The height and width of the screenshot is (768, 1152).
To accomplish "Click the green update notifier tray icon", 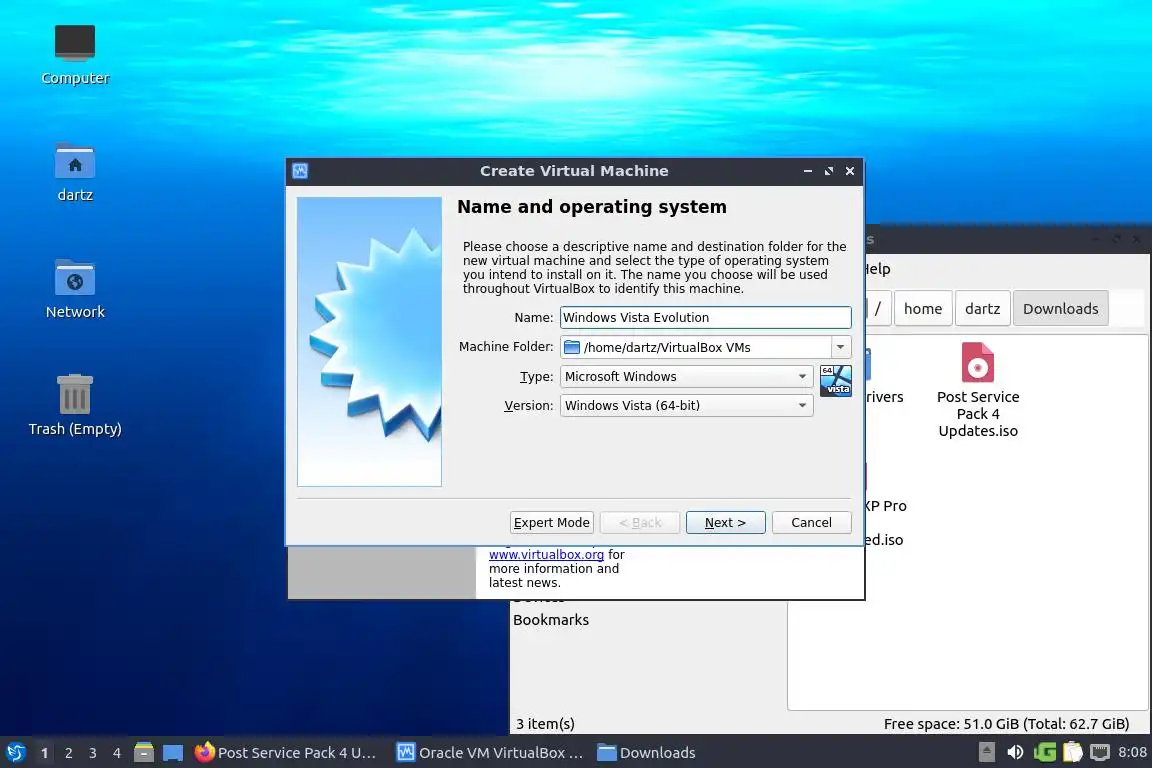I will [x=1044, y=752].
